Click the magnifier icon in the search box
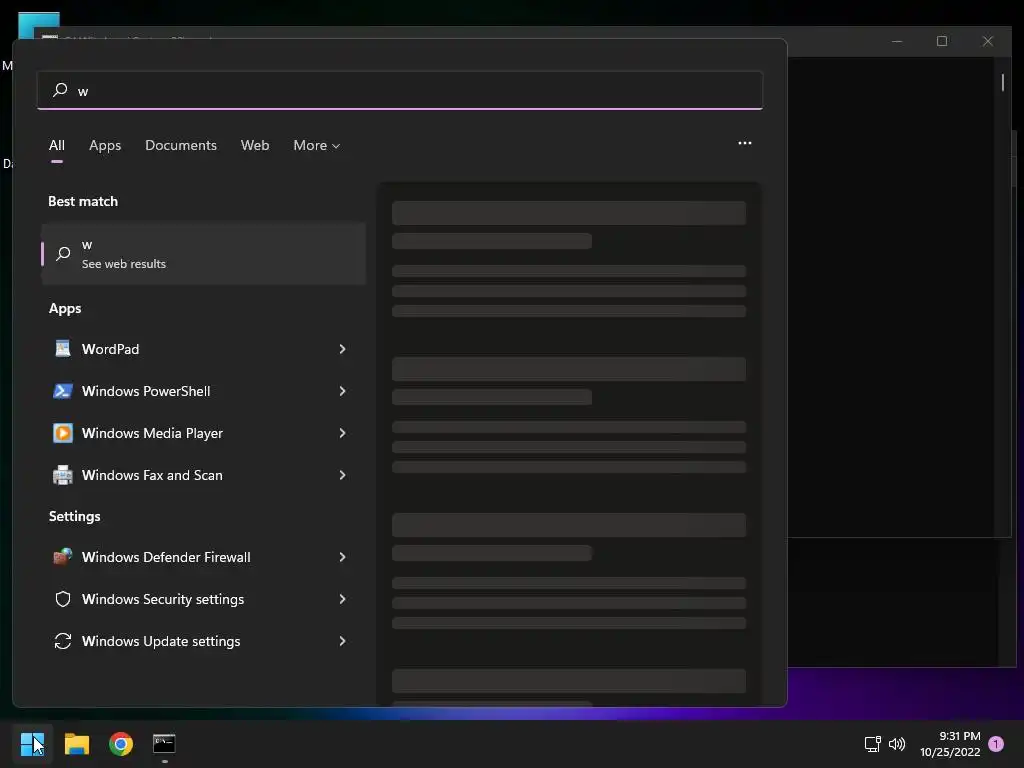The image size is (1024, 768). 60,89
